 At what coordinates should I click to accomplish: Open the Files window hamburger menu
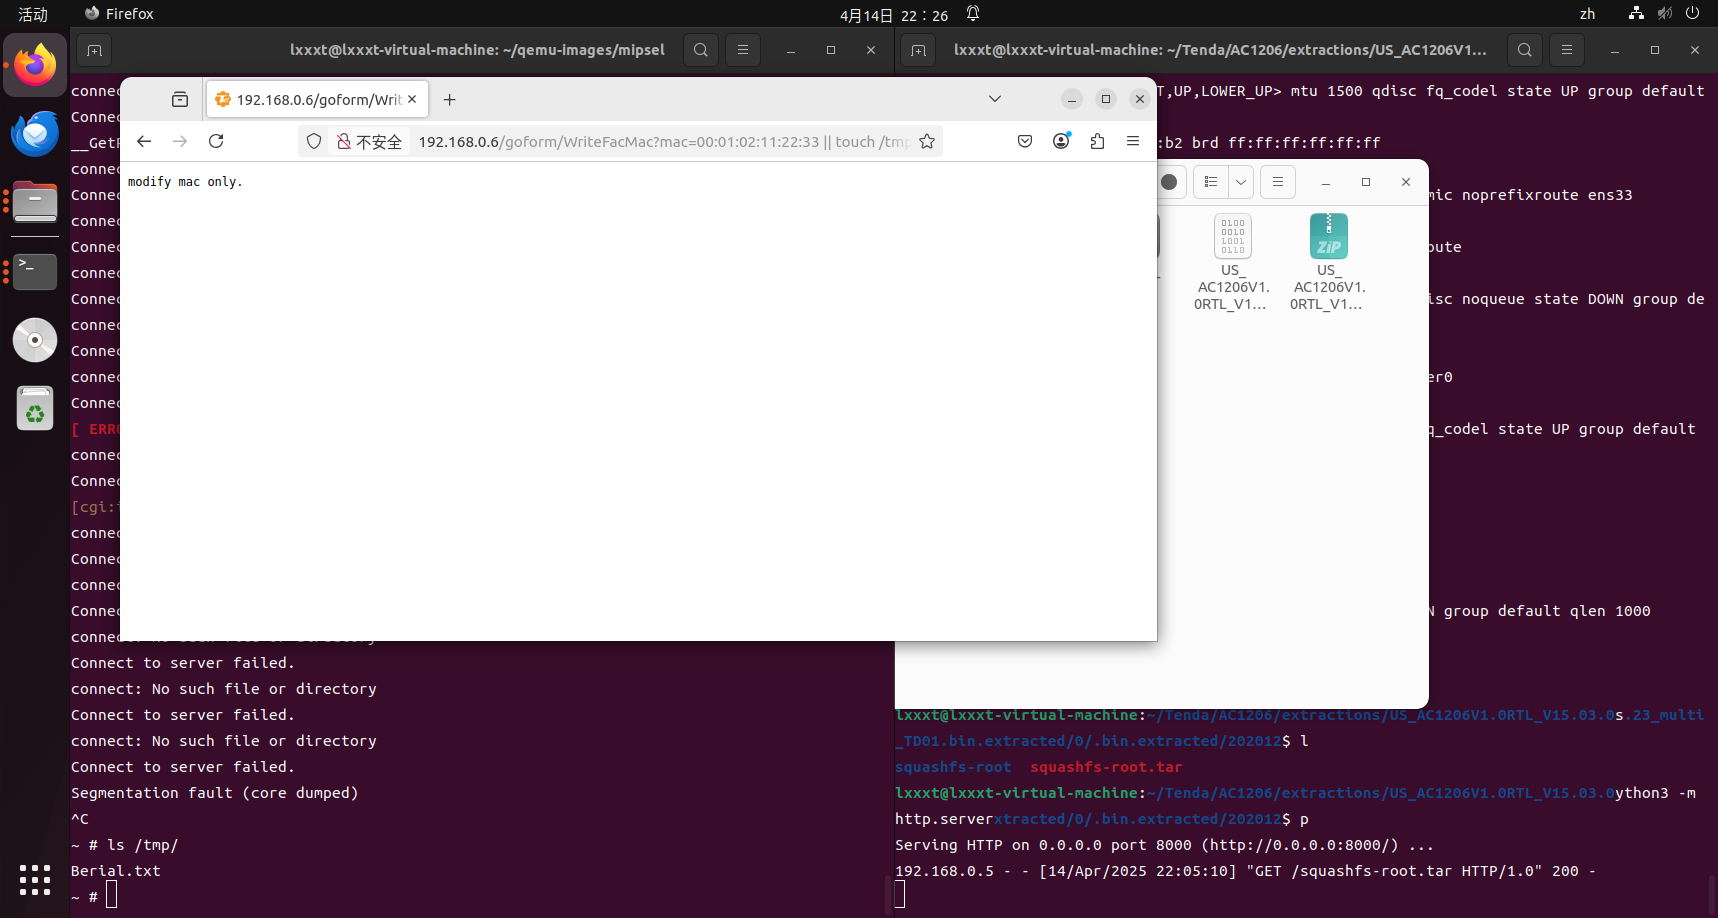tap(1278, 182)
